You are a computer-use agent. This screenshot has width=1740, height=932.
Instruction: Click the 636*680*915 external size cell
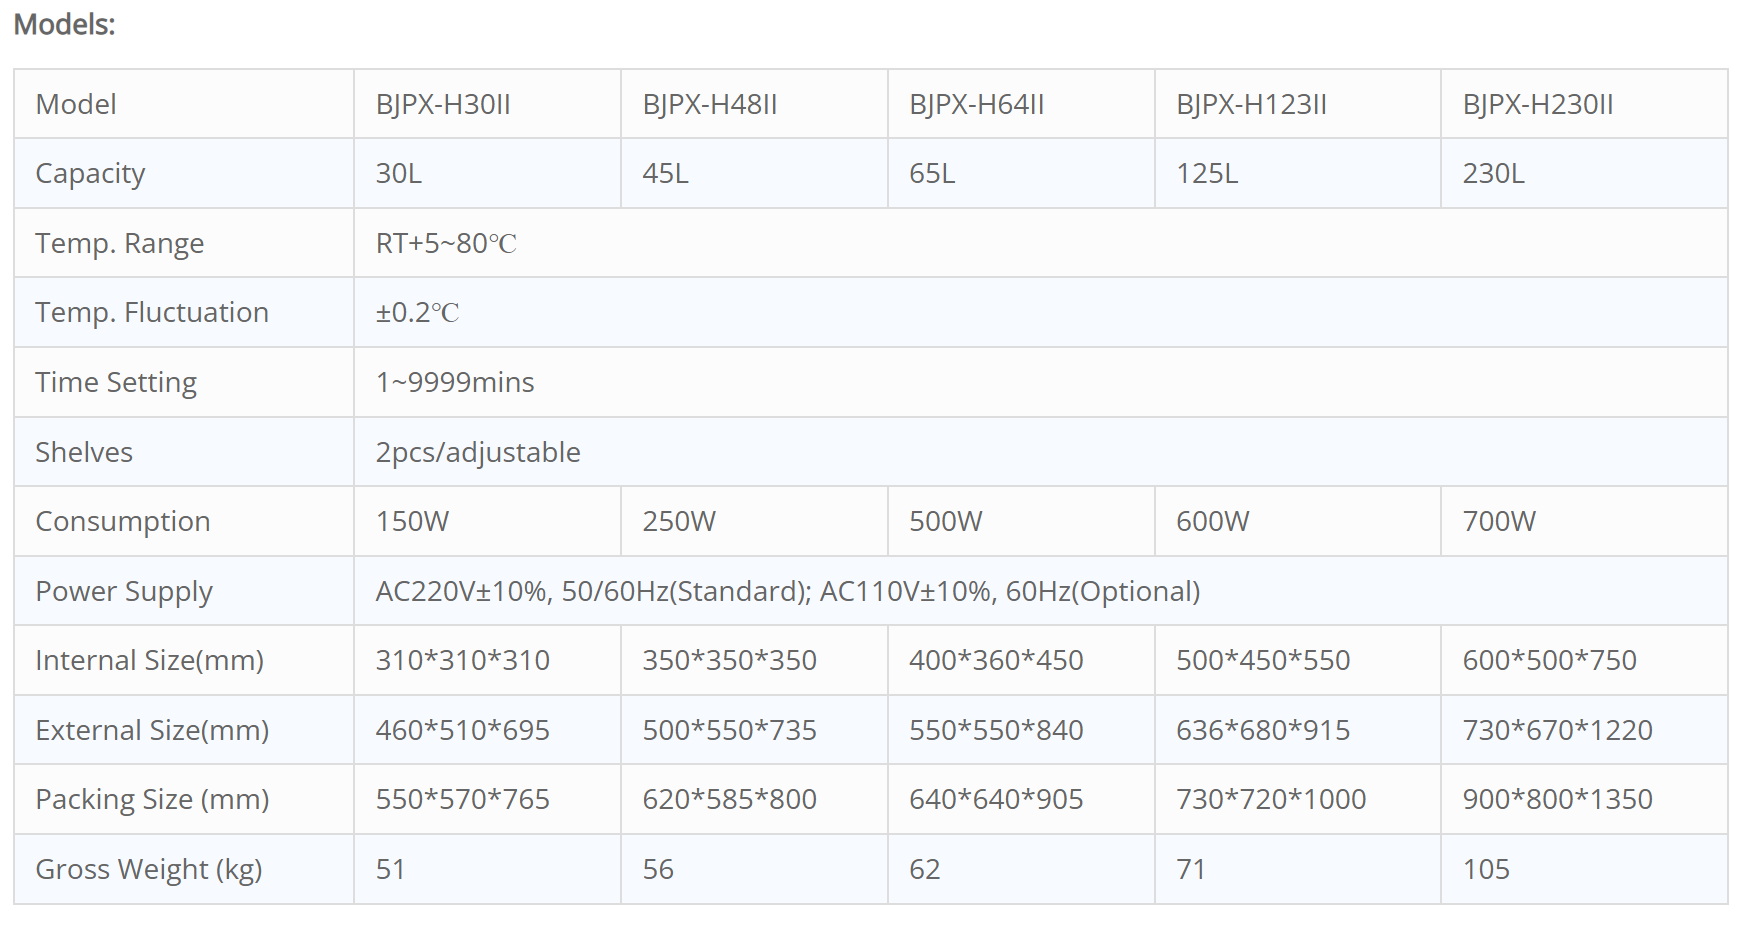[x=1262, y=731]
